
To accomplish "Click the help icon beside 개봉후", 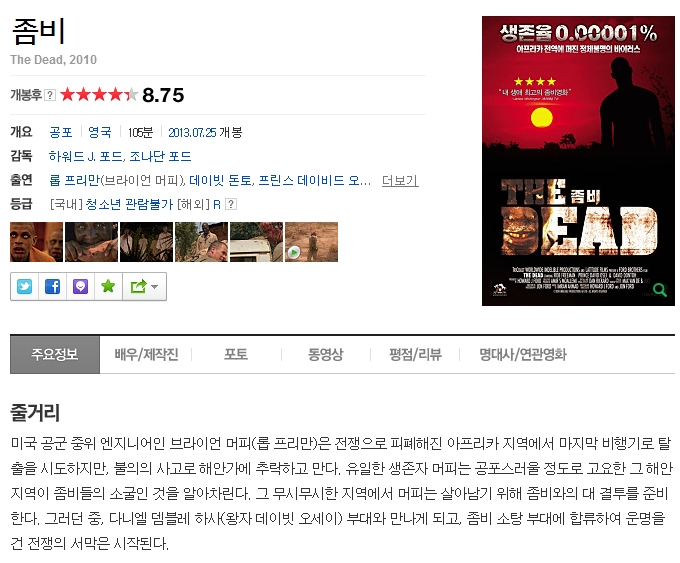I will pos(50,95).
